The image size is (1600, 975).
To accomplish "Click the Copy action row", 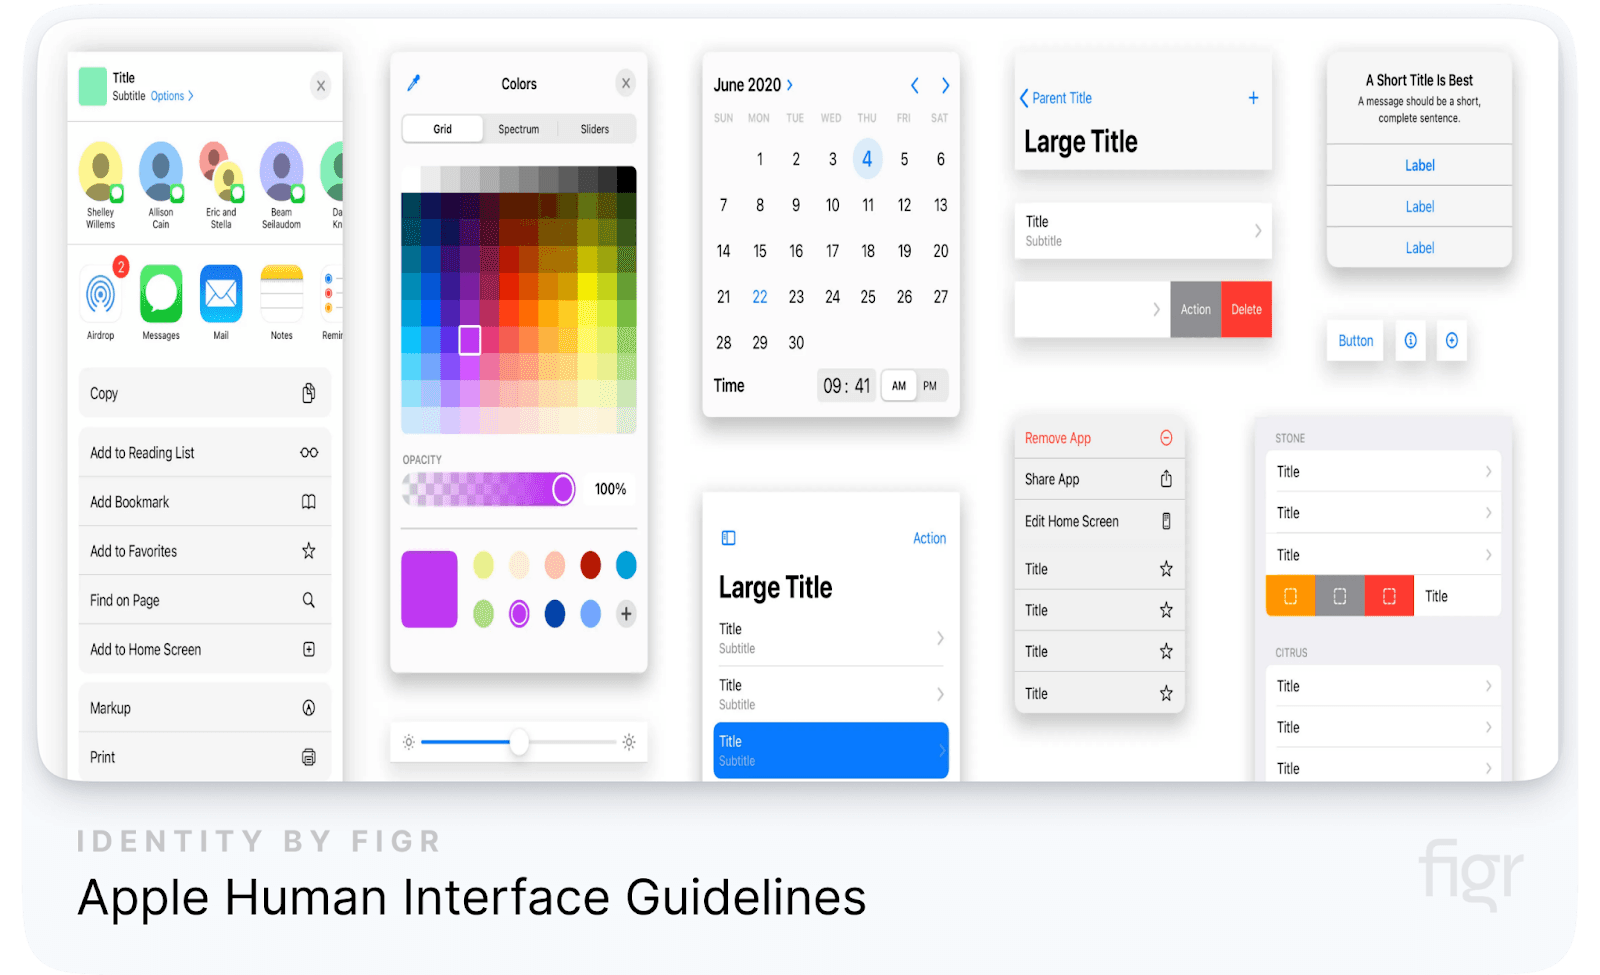I will pyautogui.click(x=205, y=393).
